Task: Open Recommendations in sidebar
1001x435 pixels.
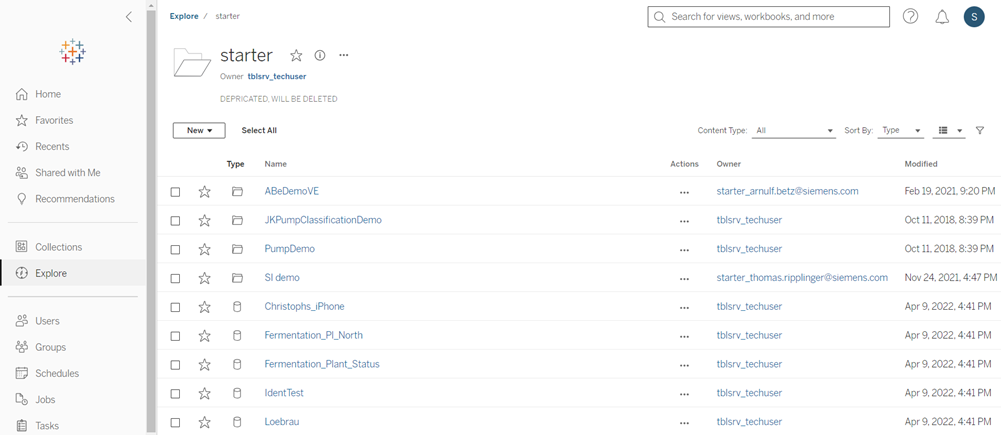Action: pos(73,199)
